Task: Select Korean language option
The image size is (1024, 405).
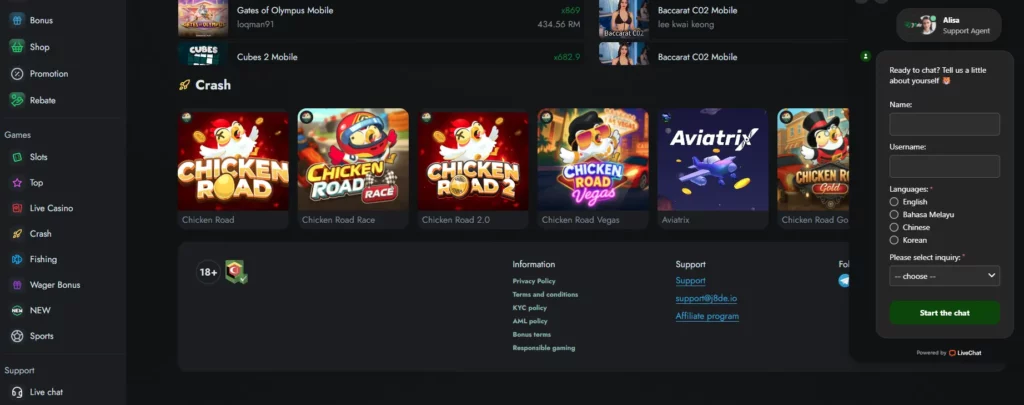Action: pos(894,240)
